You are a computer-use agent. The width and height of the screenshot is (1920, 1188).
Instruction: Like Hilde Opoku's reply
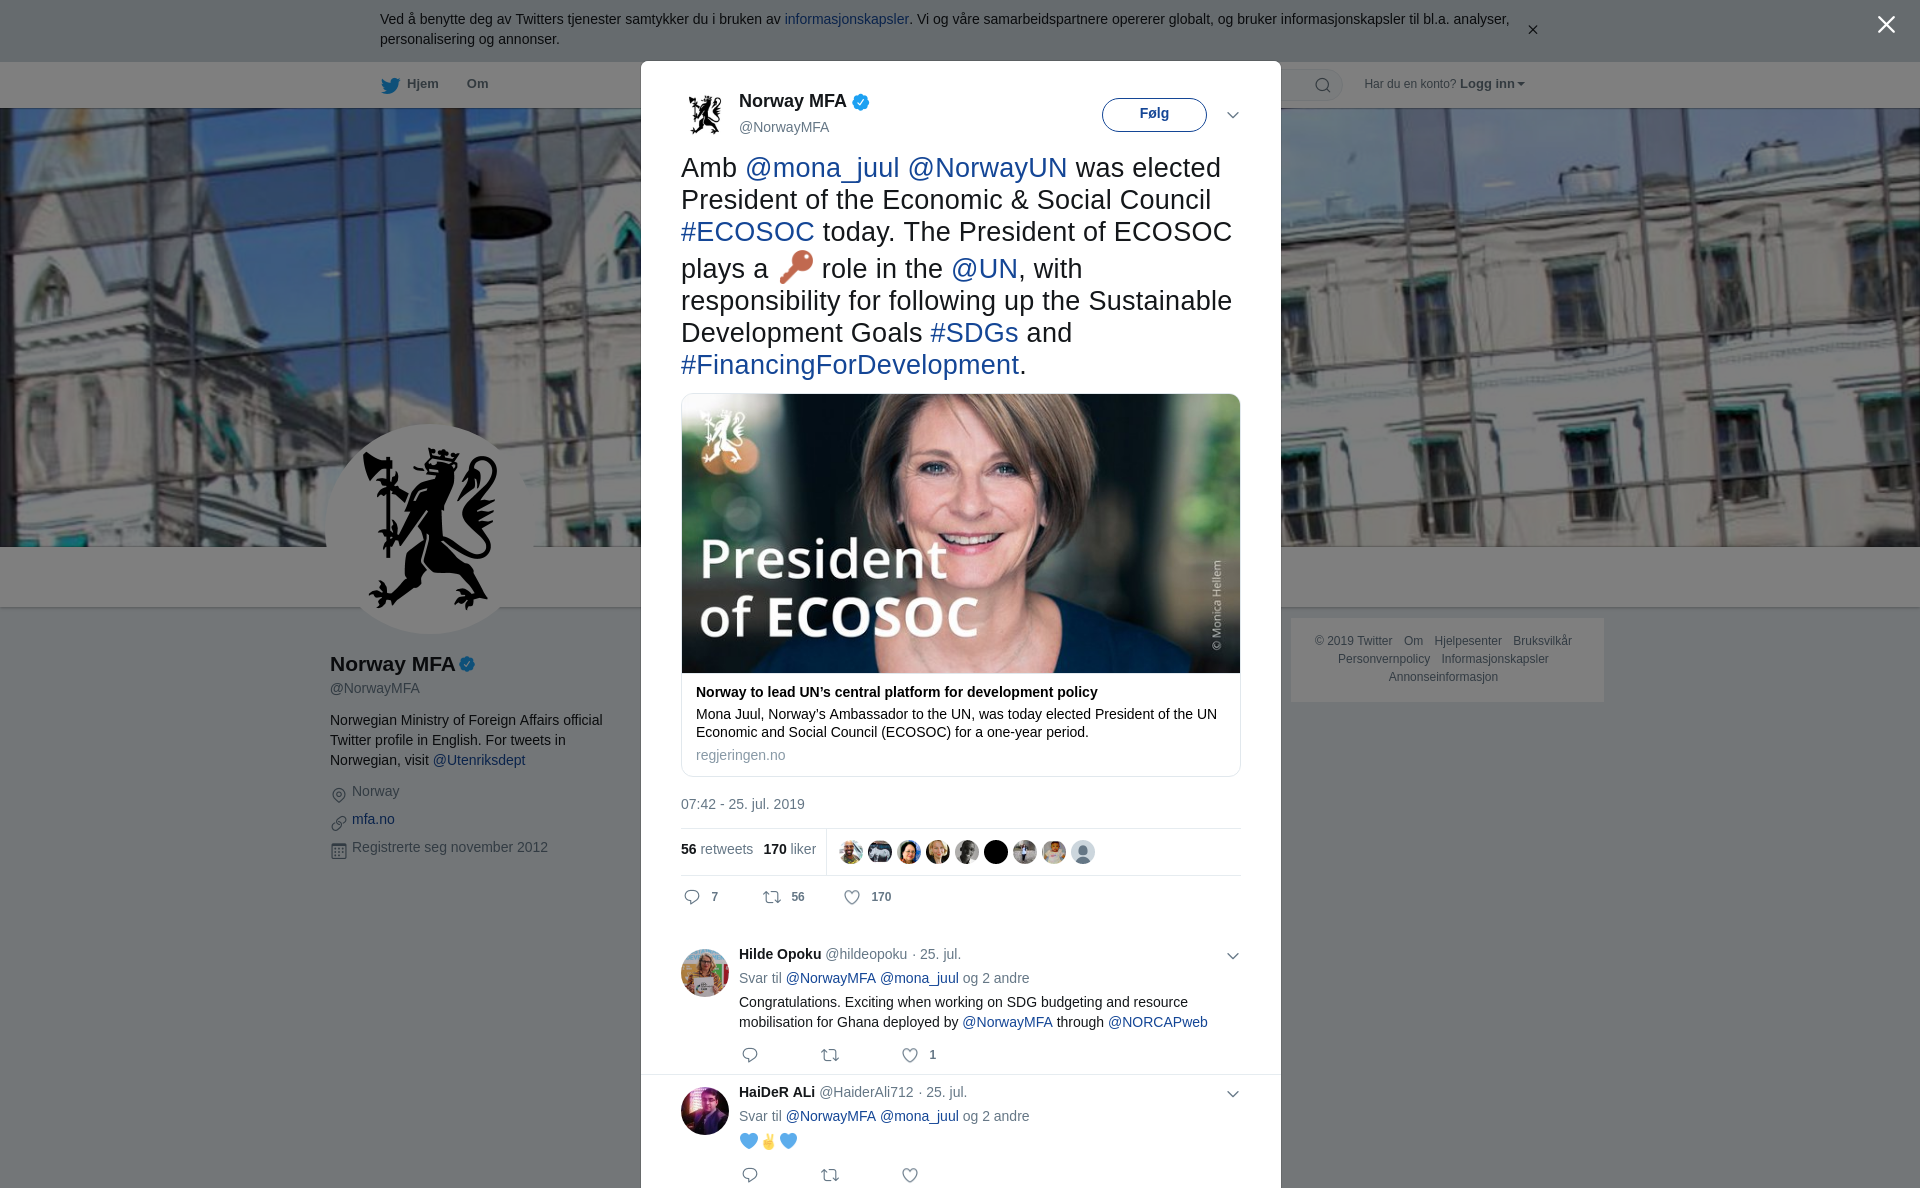coord(910,1055)
